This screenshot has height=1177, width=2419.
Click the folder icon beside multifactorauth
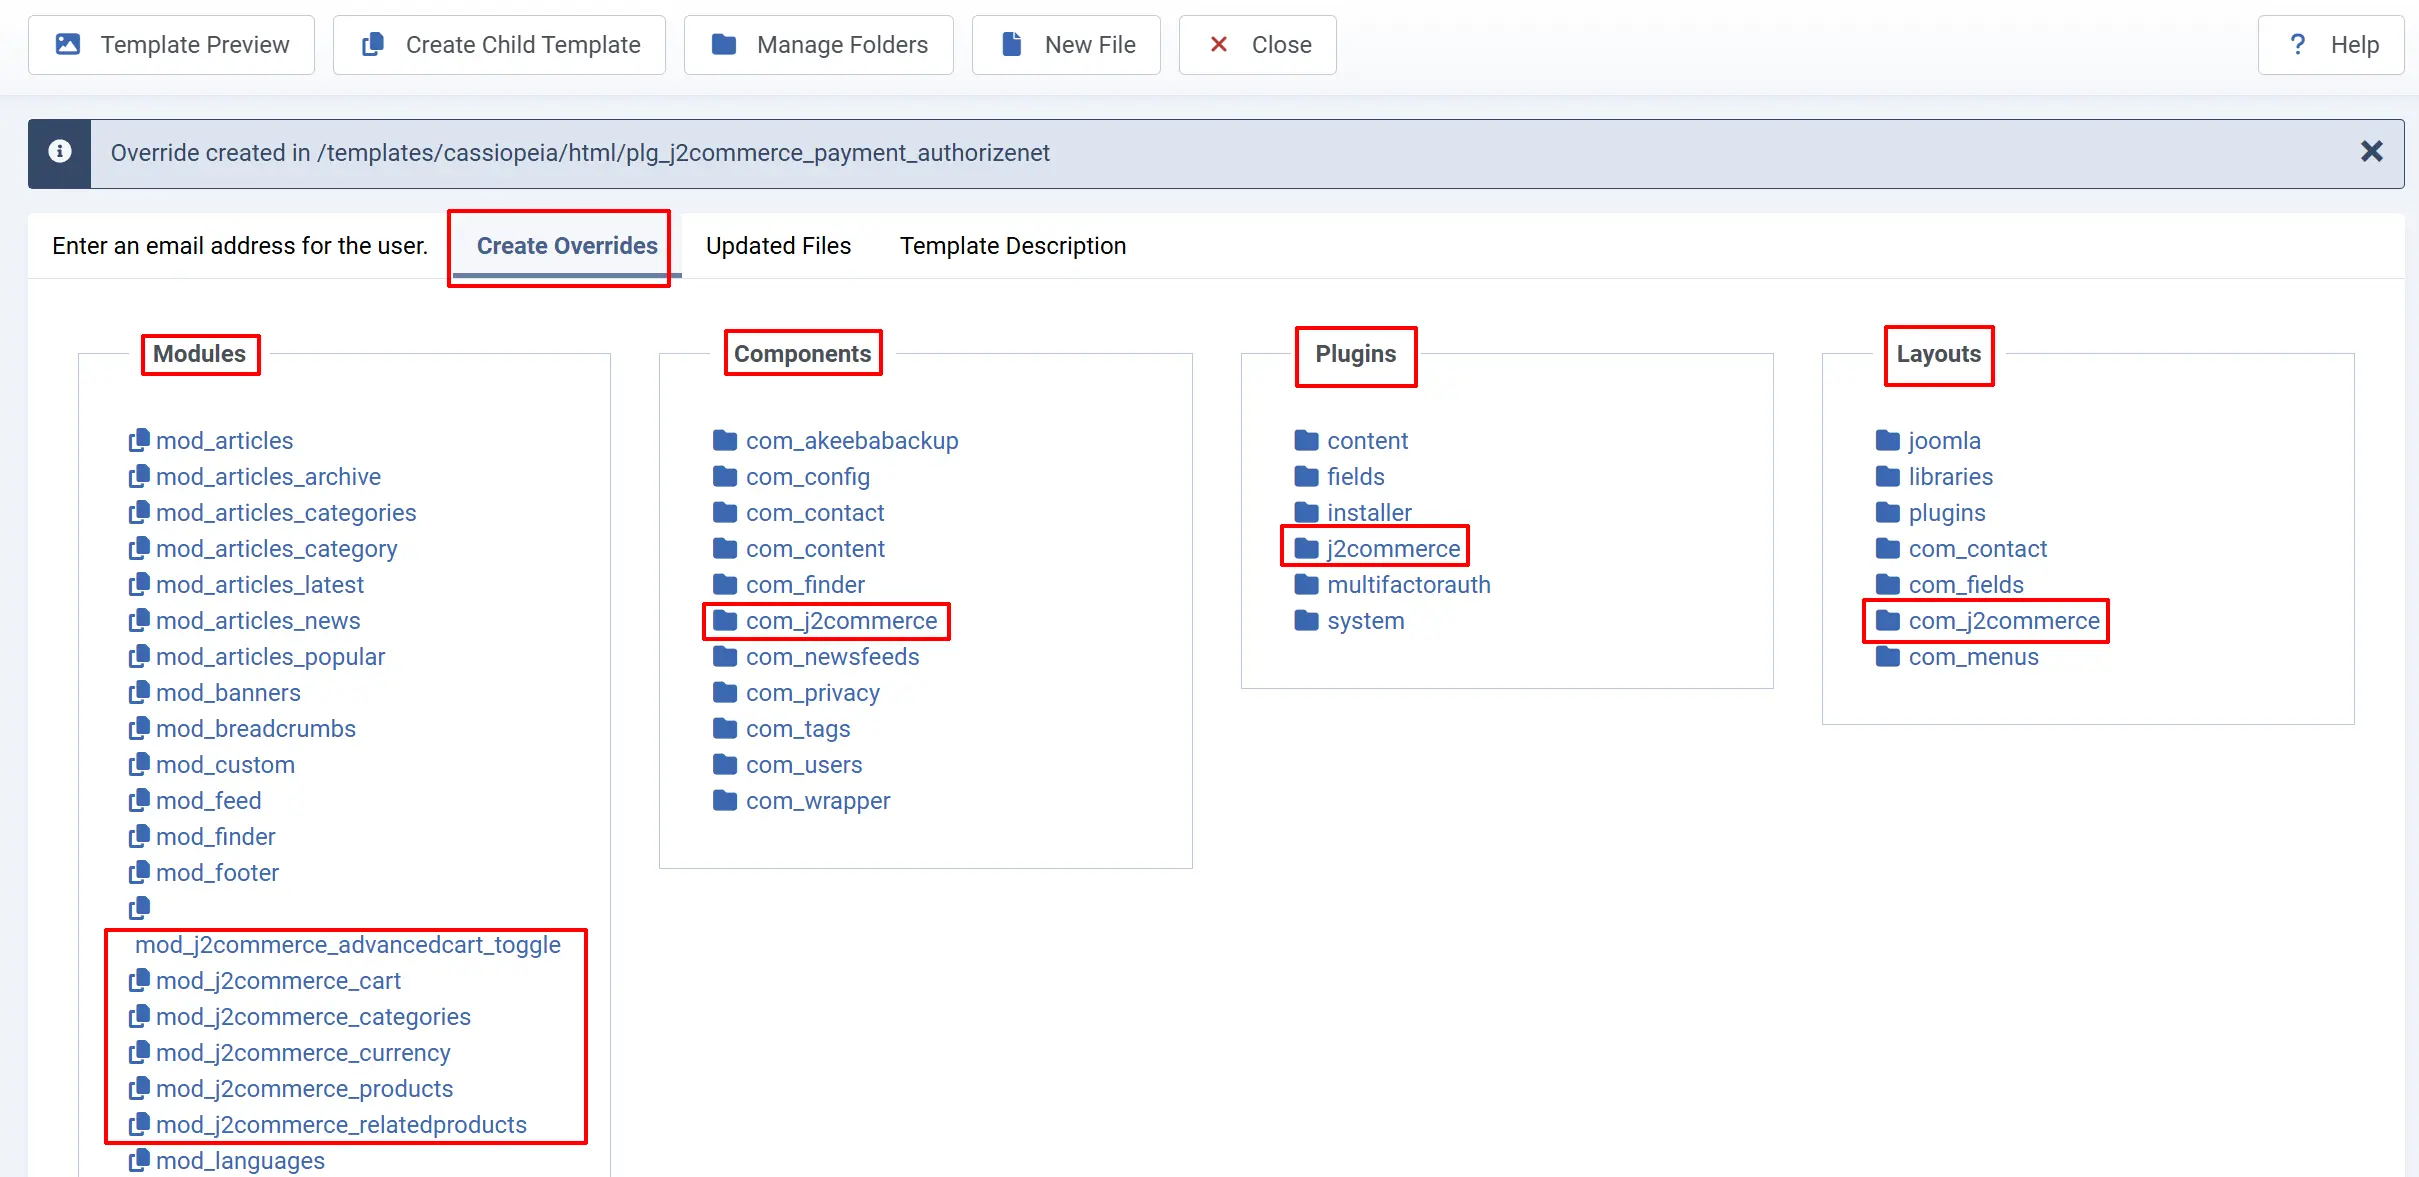(x=1306, y=584)
